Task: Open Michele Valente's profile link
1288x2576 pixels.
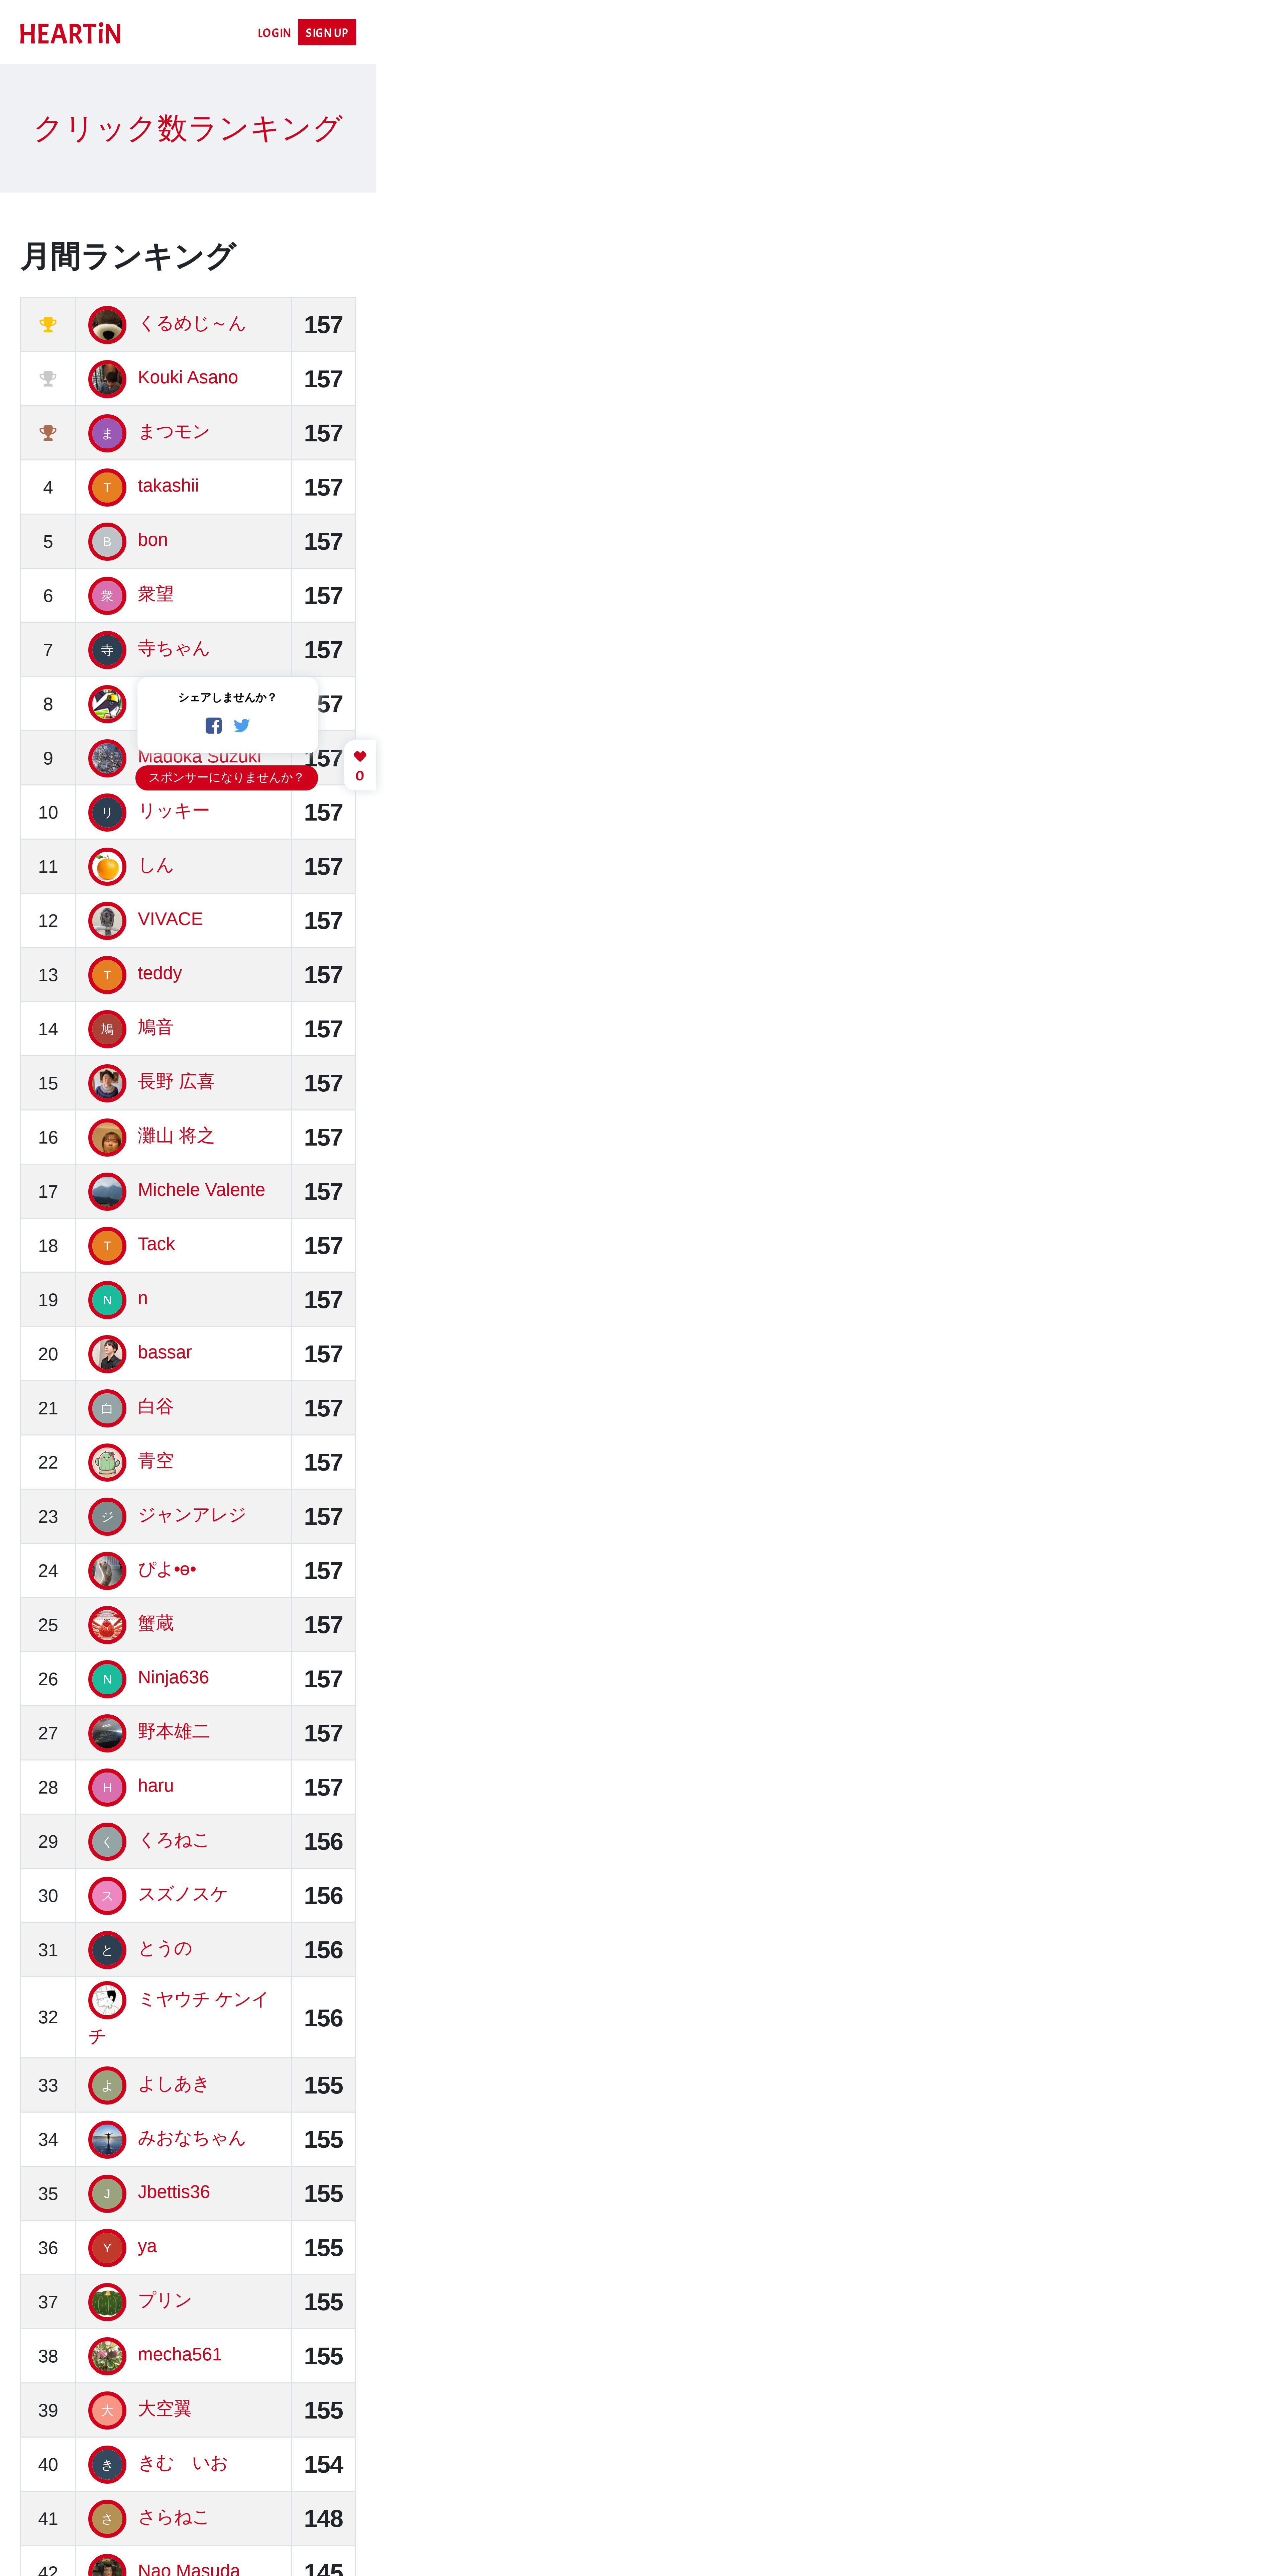Action: (201, 1190)
